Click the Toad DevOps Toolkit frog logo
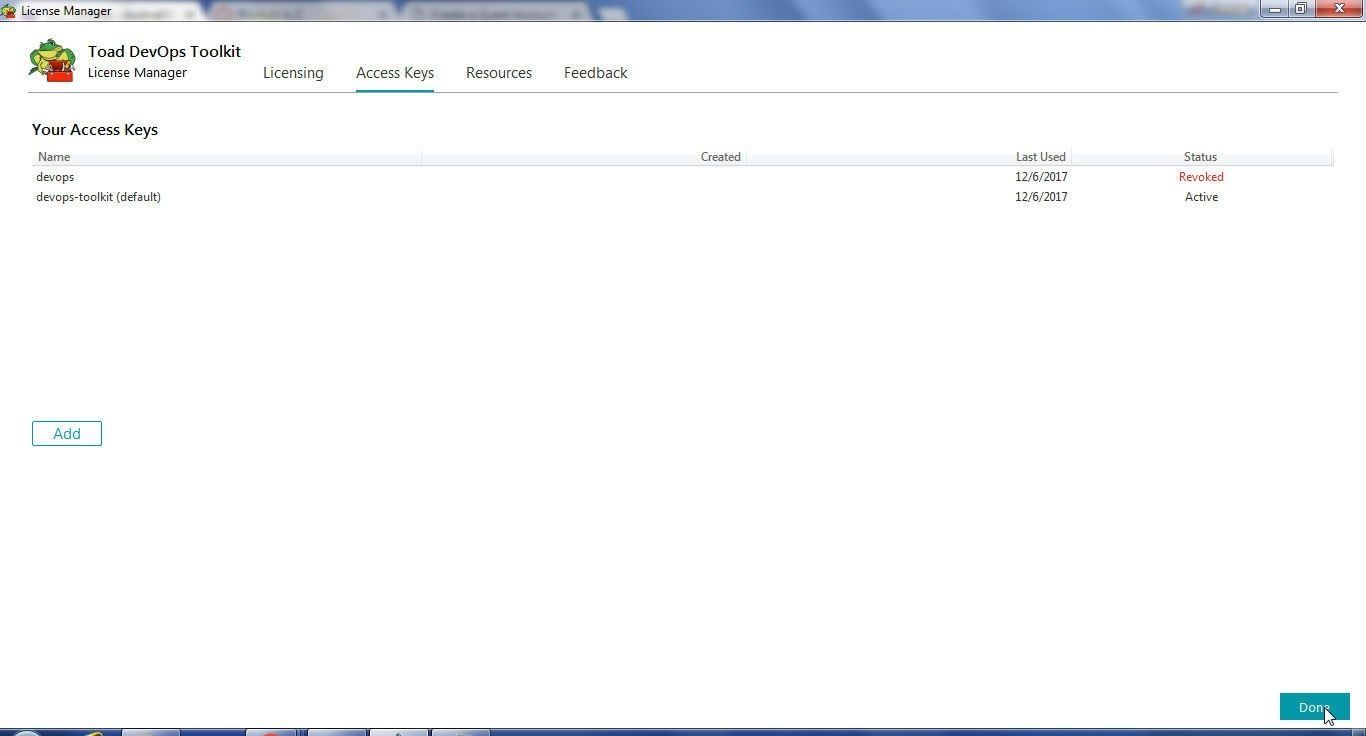Image resolution: width=1366 pixels, height=736 pixels. click(53, 61)
